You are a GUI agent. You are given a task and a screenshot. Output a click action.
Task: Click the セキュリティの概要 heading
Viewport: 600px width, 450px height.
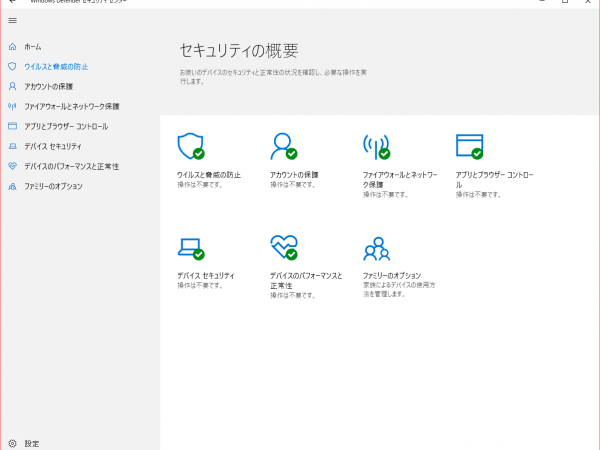(239, 51)
